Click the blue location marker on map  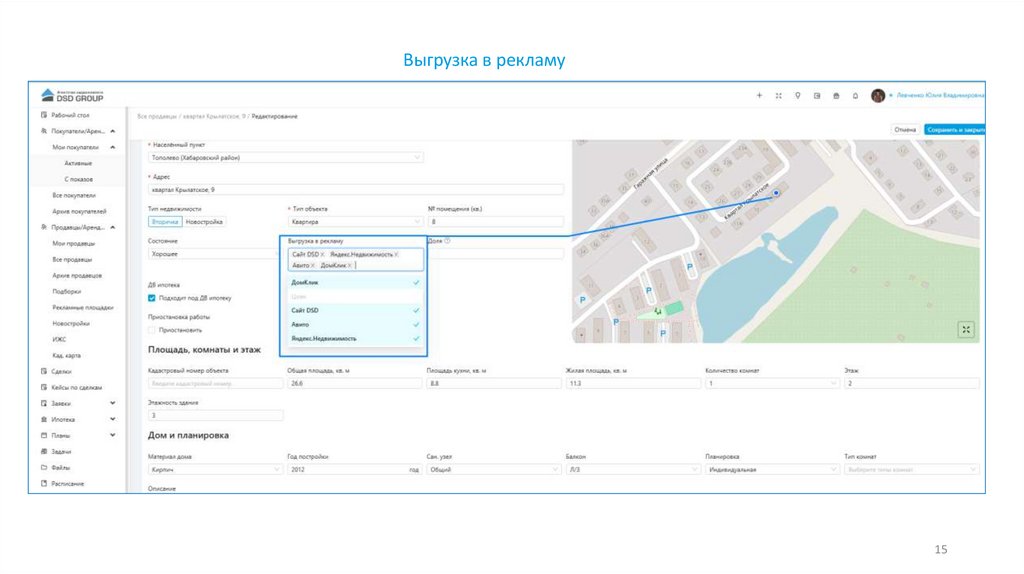776,193
